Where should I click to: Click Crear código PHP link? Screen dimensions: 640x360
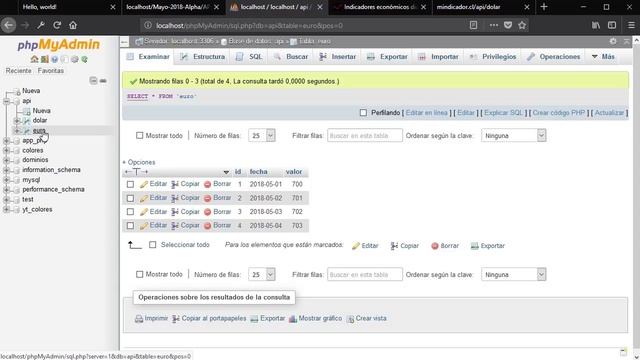tap(559, 113)
